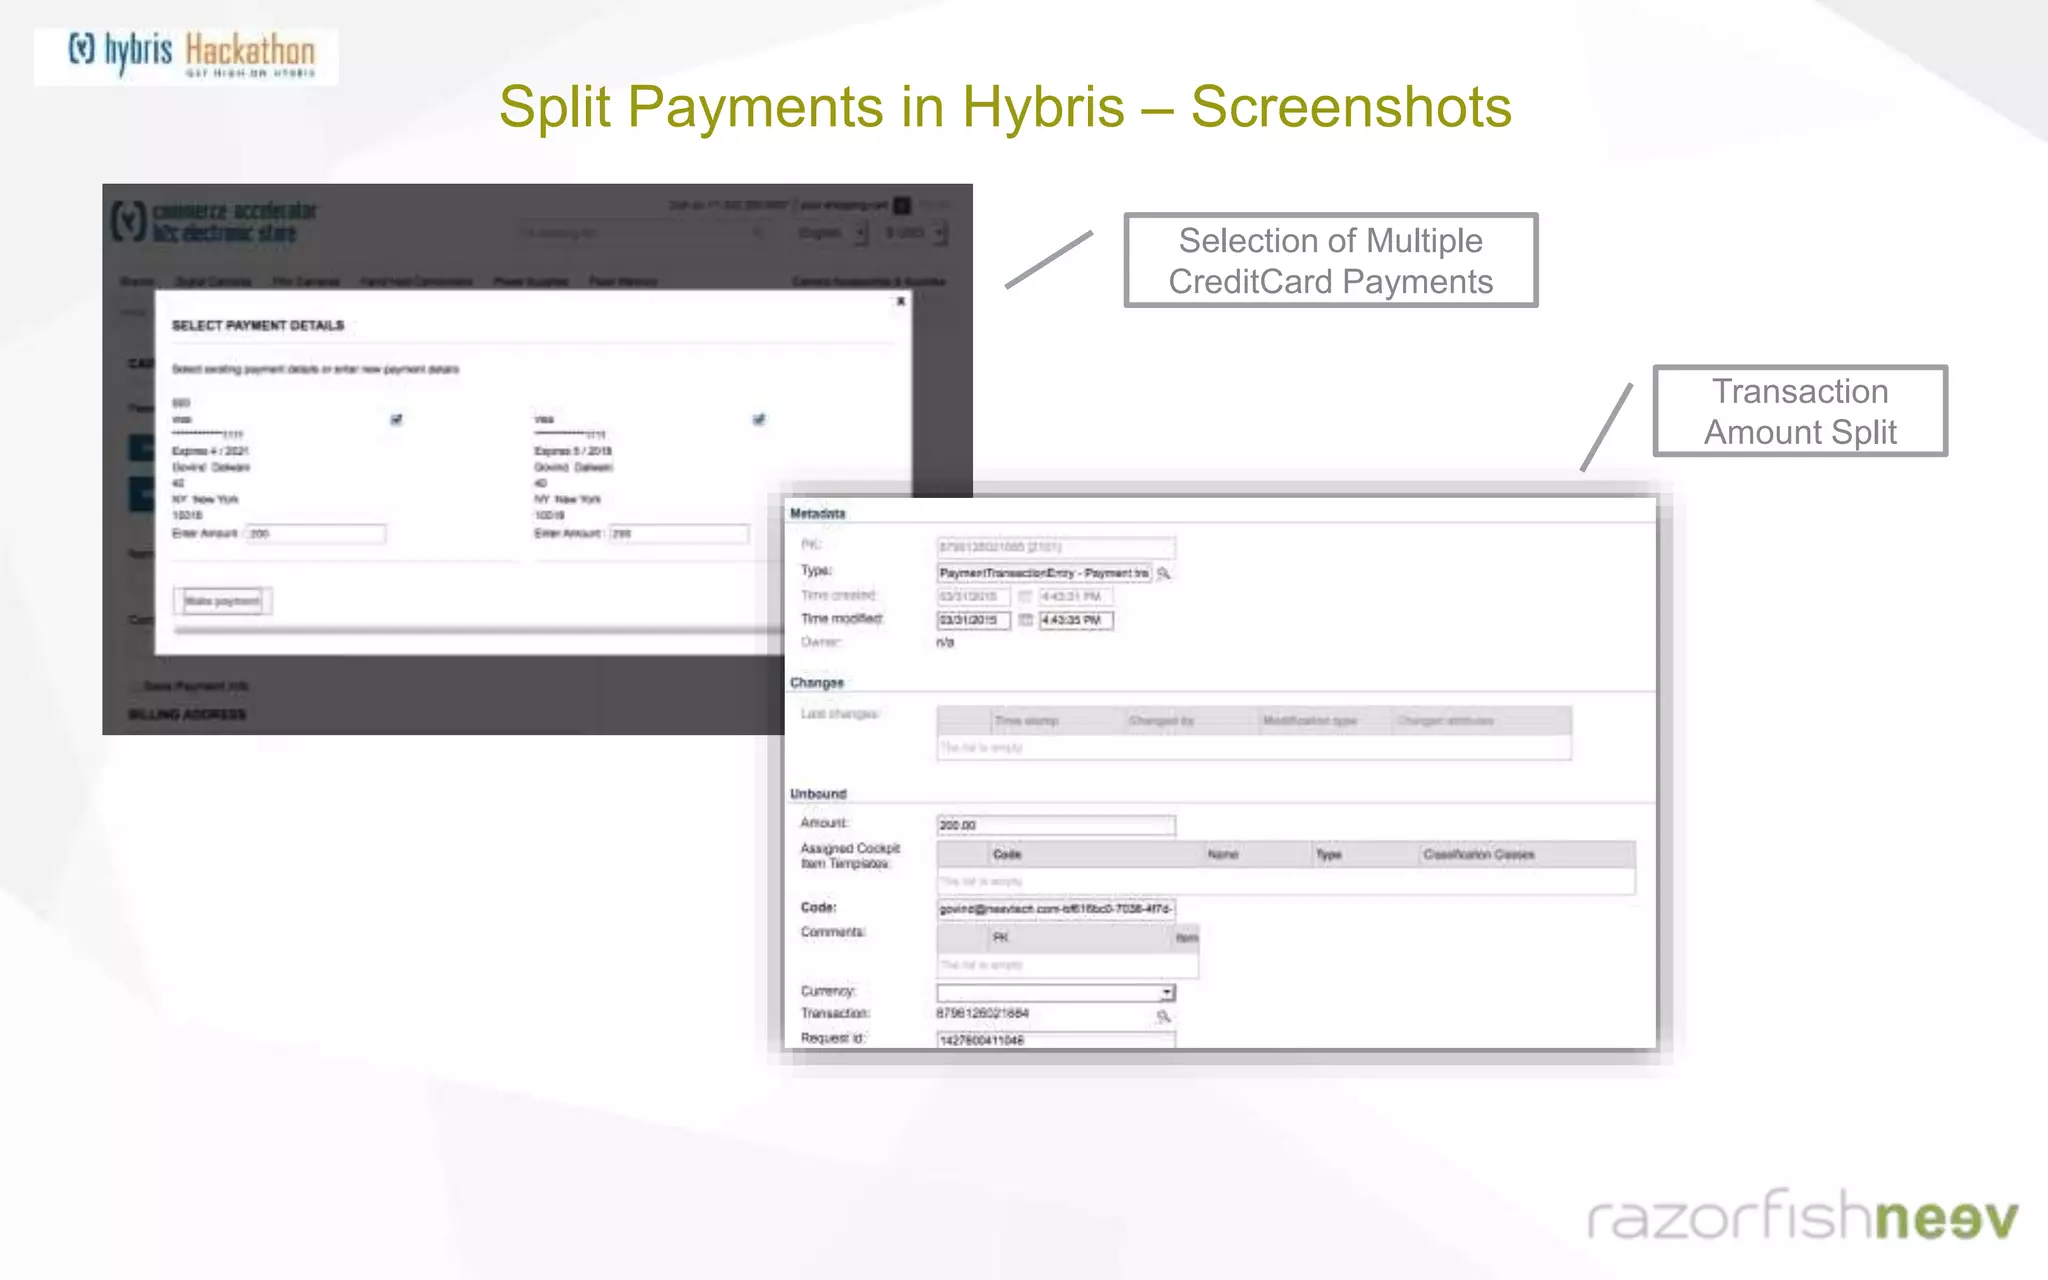Click the Make payment button
The height and width of the screenshot is (1280, 2048).
(x=223, y=601)
